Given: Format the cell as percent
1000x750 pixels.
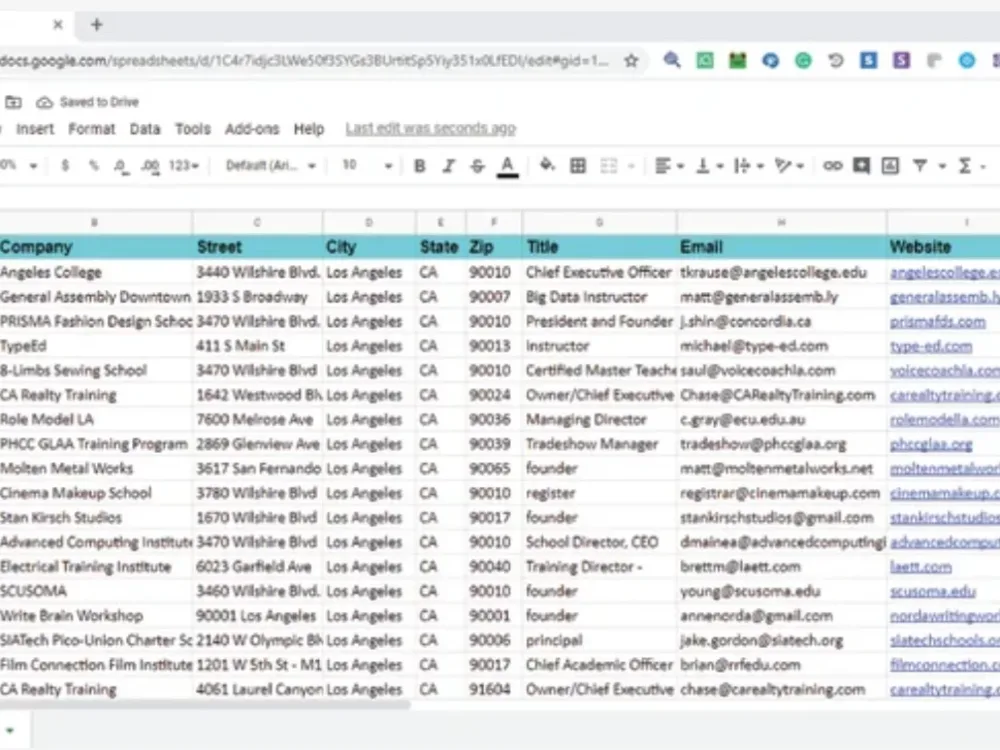Looking at the screenshot, I should (94, 166).
